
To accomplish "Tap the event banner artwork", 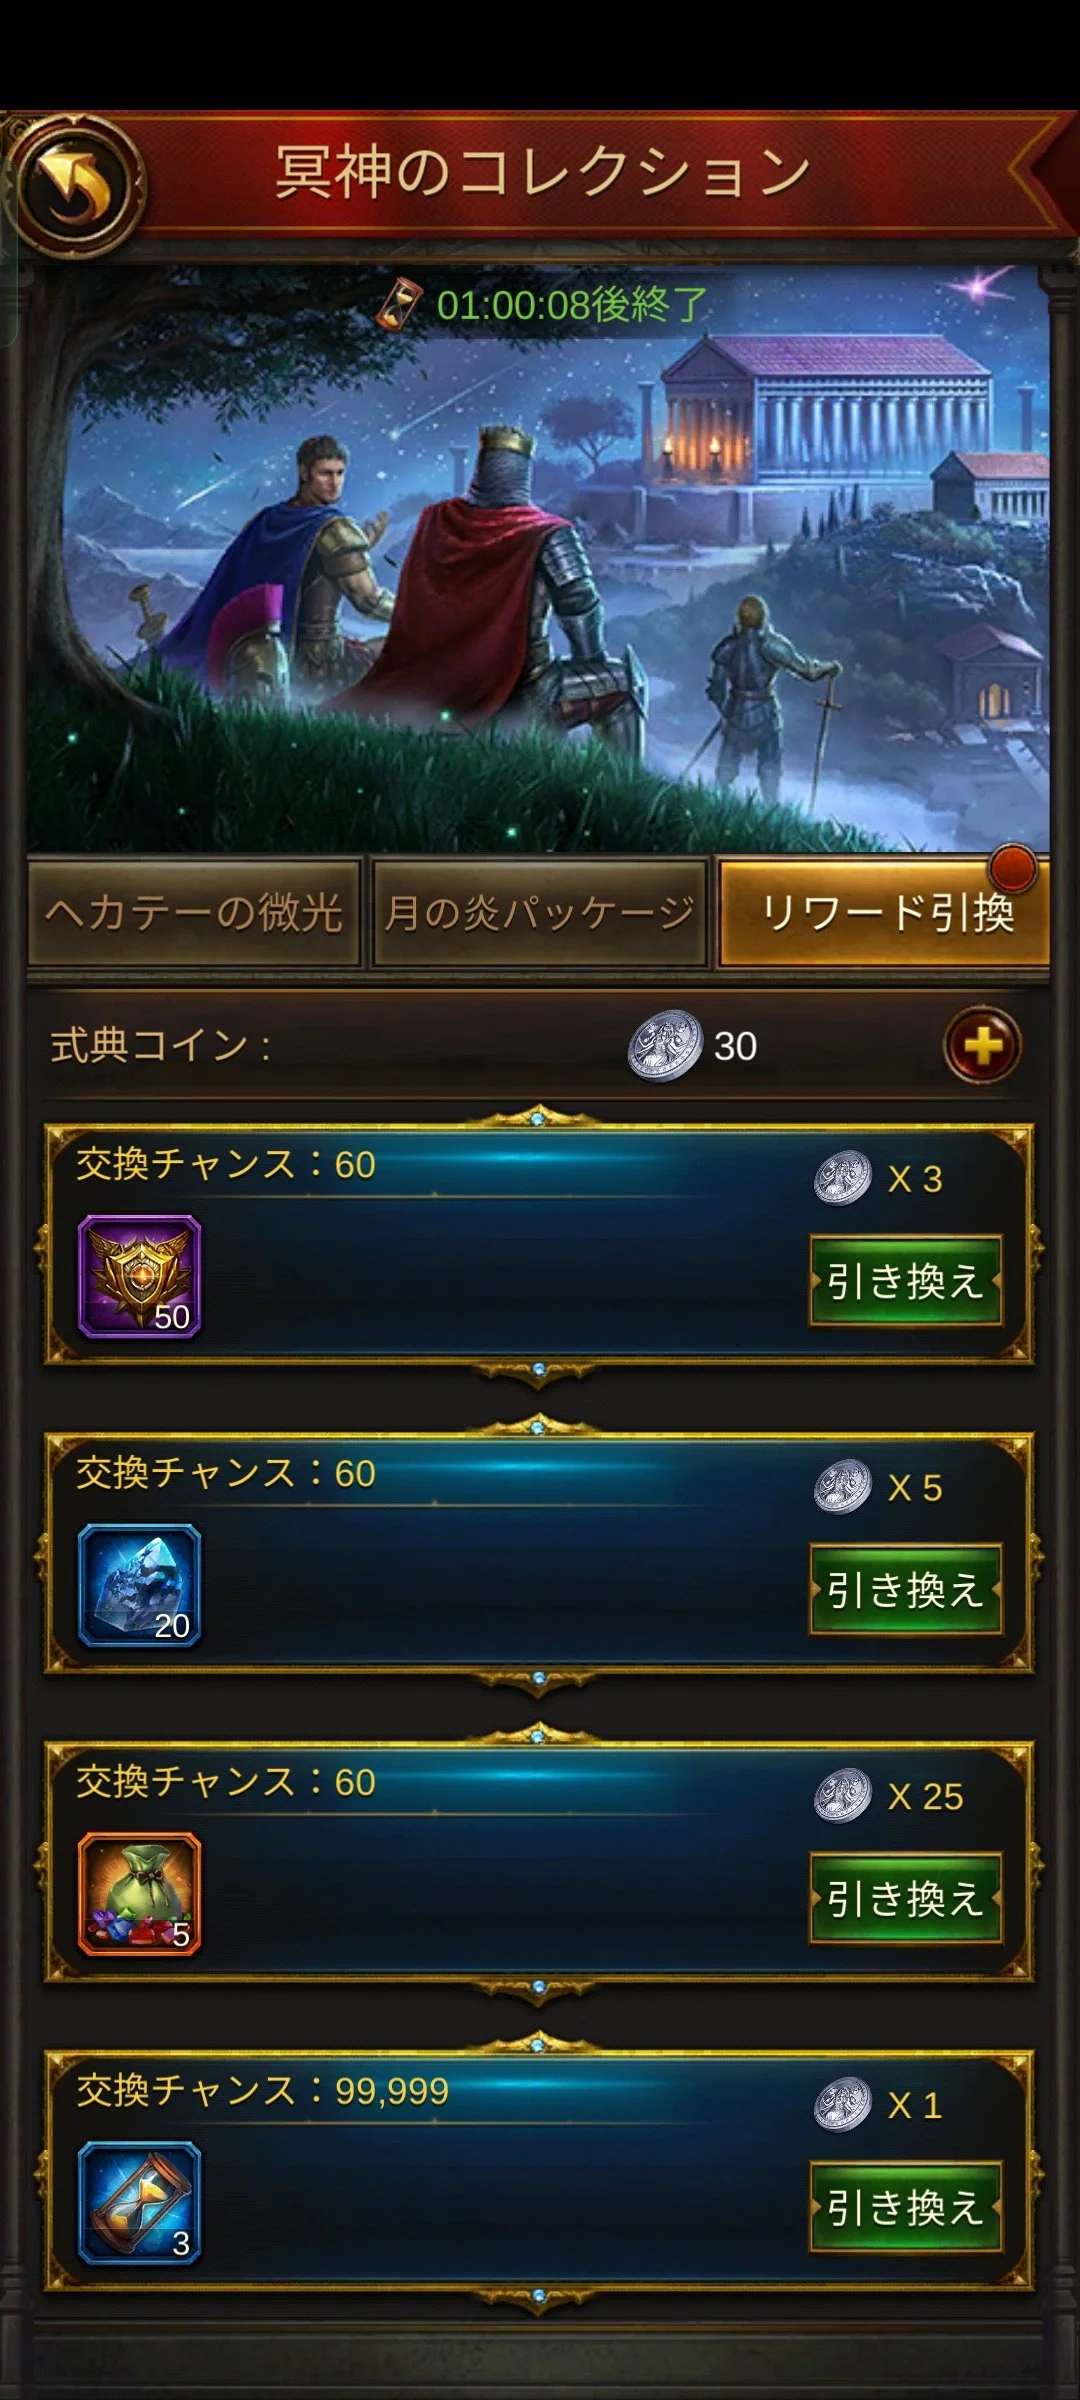I will 538,560.
